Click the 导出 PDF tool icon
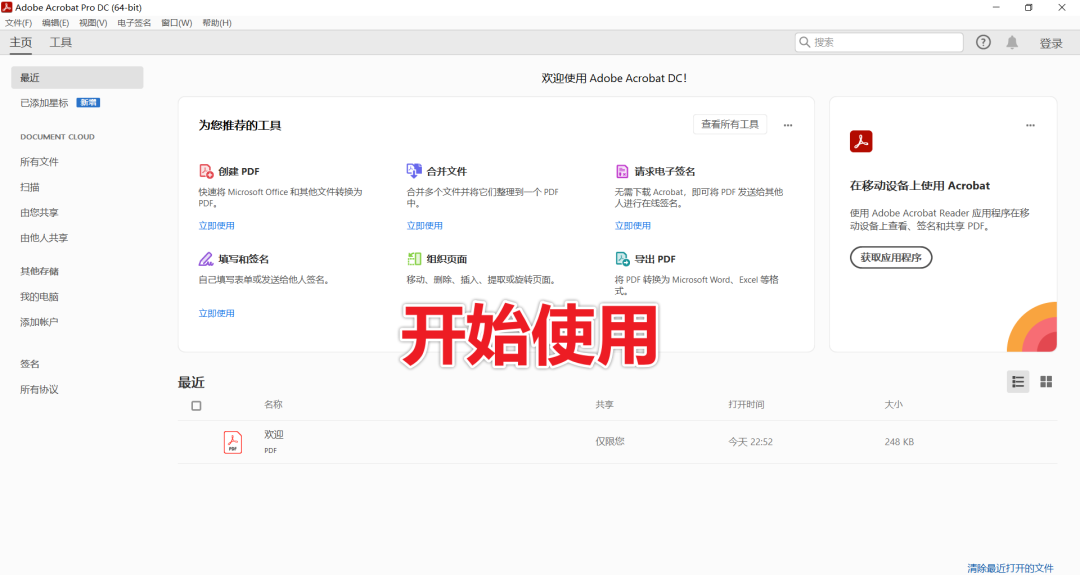1080x575 pixels. [622, 259]
